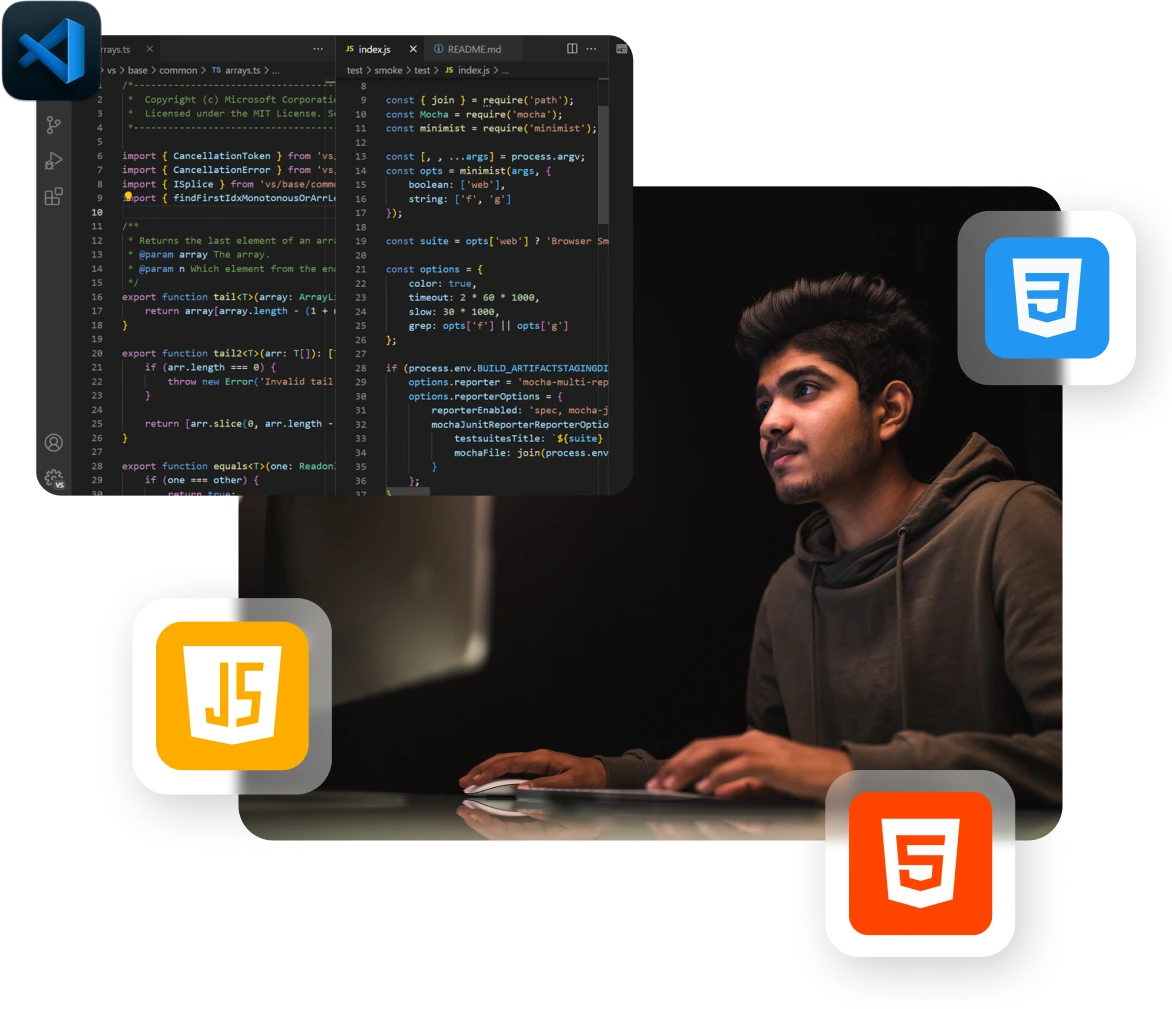Open the Manage settings gear icon

[55, 478]
